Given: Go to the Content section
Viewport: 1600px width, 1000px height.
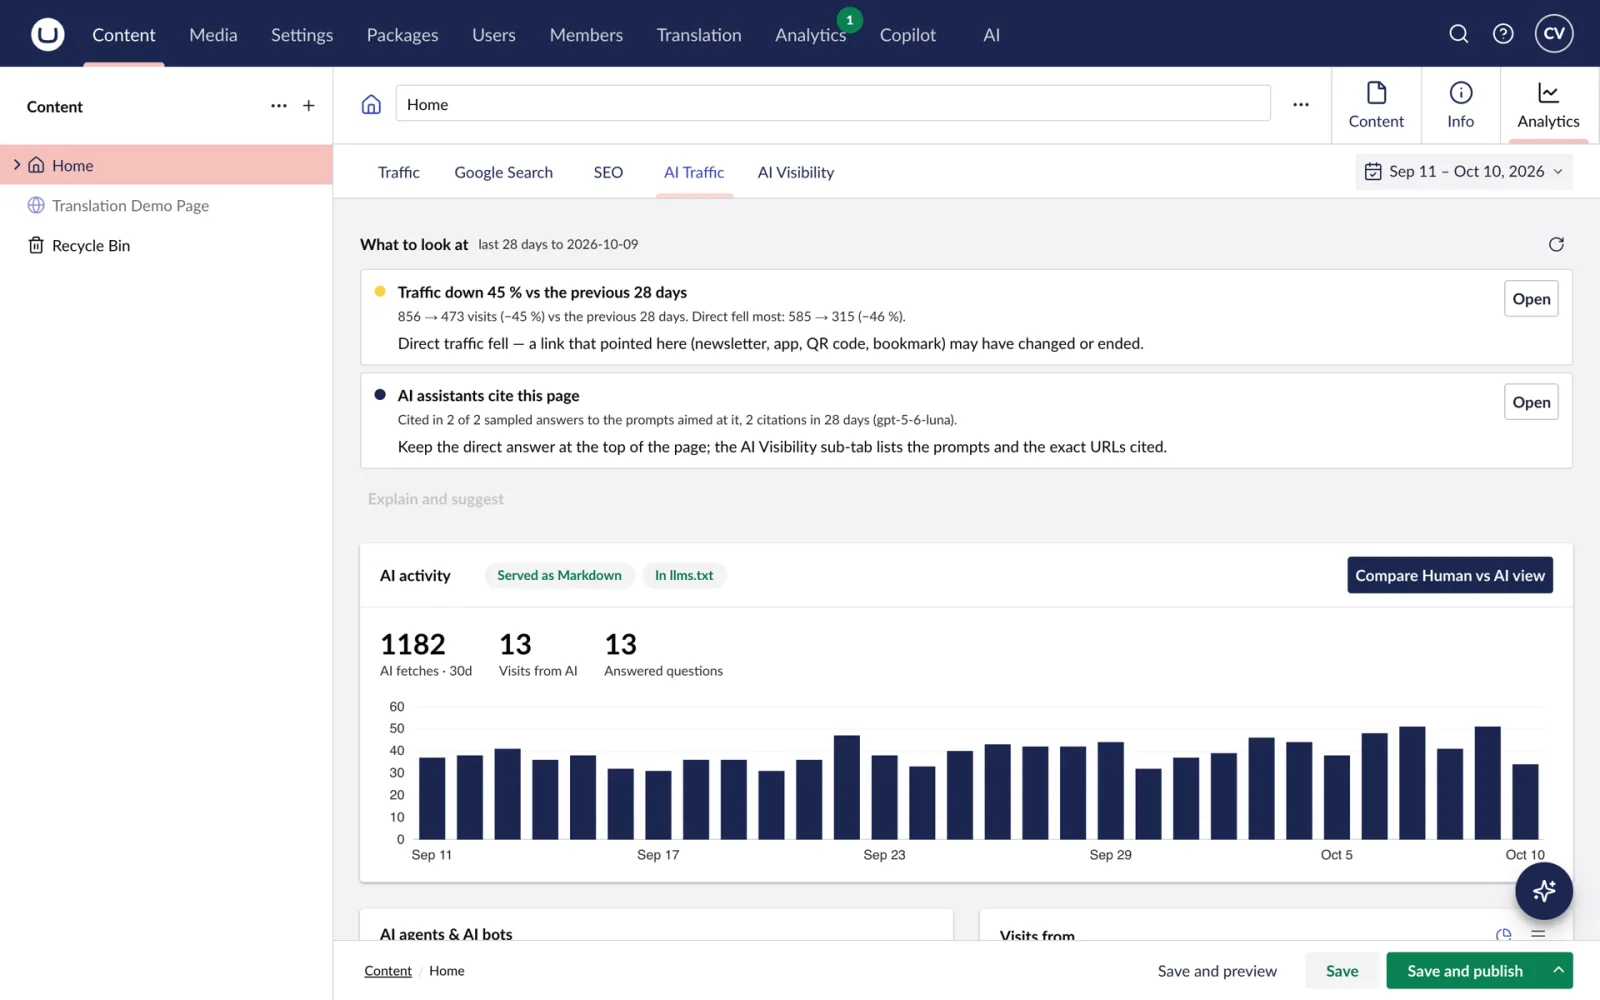Looking at the screenshot, I should tap(124, 35).
